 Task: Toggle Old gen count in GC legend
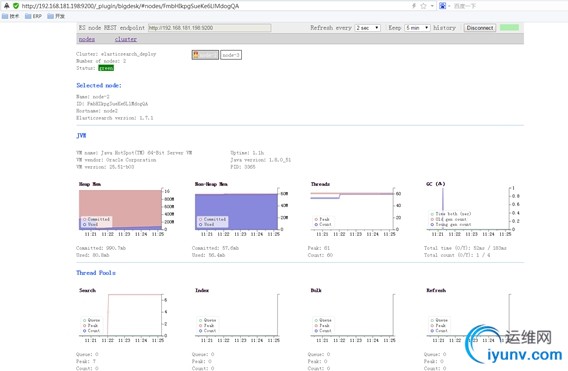pos(448,219)
